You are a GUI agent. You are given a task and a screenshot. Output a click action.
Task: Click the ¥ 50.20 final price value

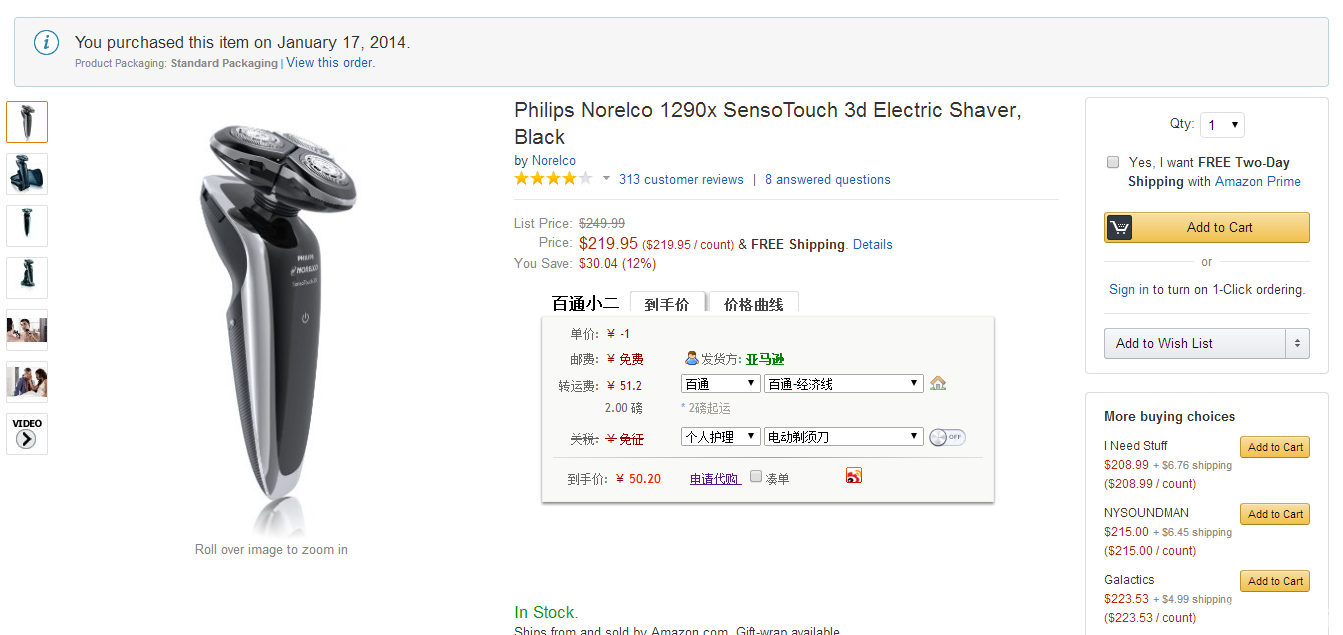(x=638, y=479)
